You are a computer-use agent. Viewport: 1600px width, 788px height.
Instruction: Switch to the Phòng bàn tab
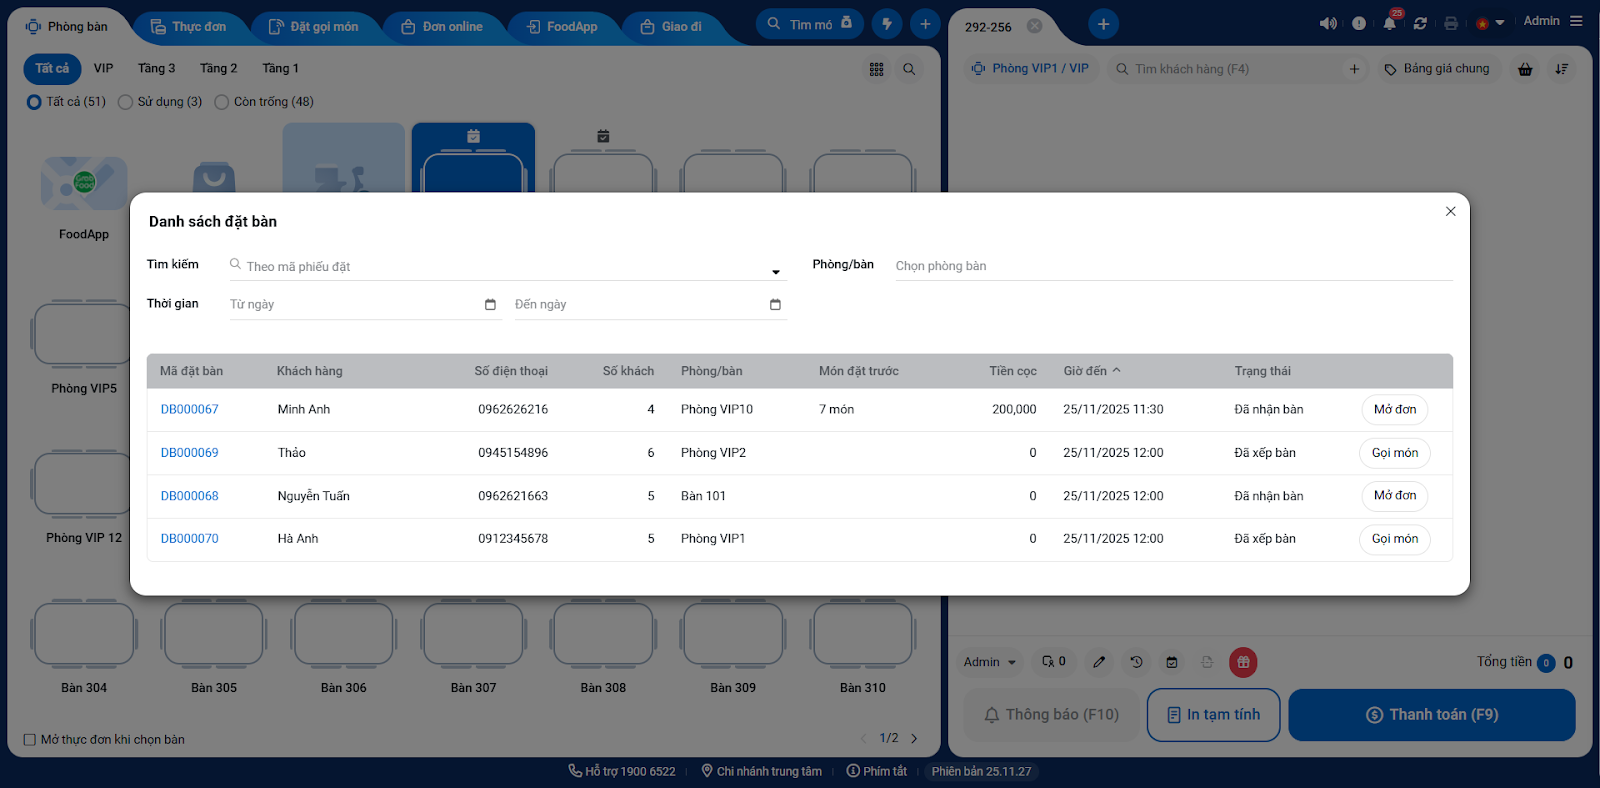[67, 27]
